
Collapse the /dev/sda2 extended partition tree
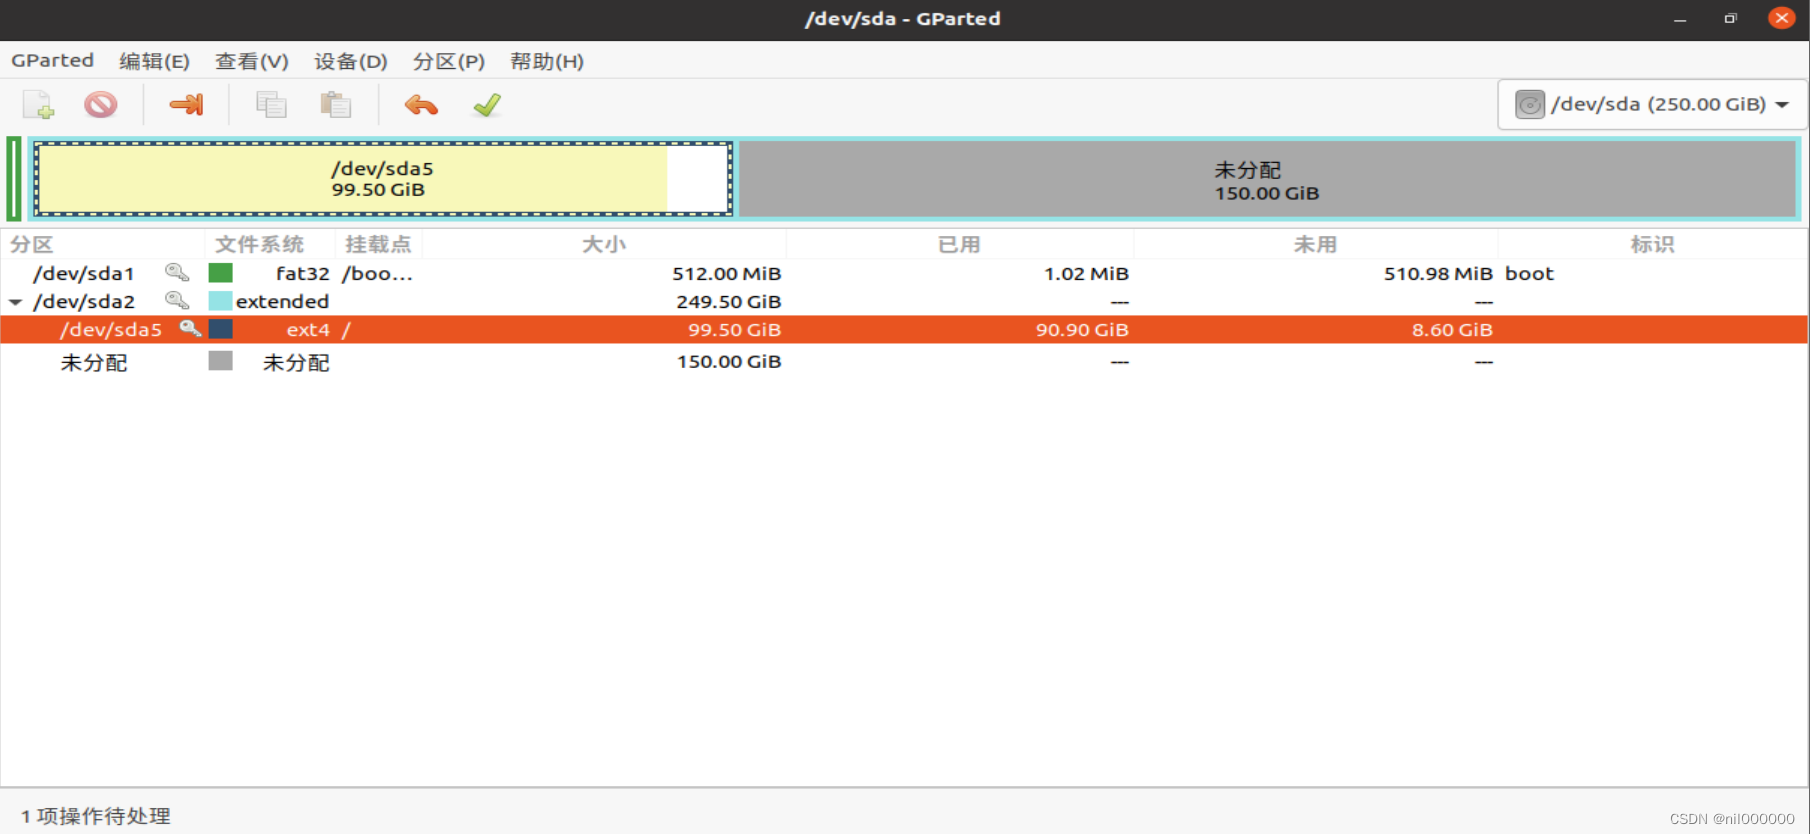pyautogui.click(x=15, y=301)
